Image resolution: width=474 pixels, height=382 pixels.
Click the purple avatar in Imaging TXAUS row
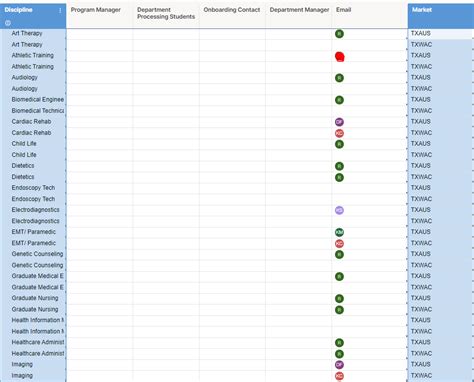pyautogui.click(x=339, y=365)
